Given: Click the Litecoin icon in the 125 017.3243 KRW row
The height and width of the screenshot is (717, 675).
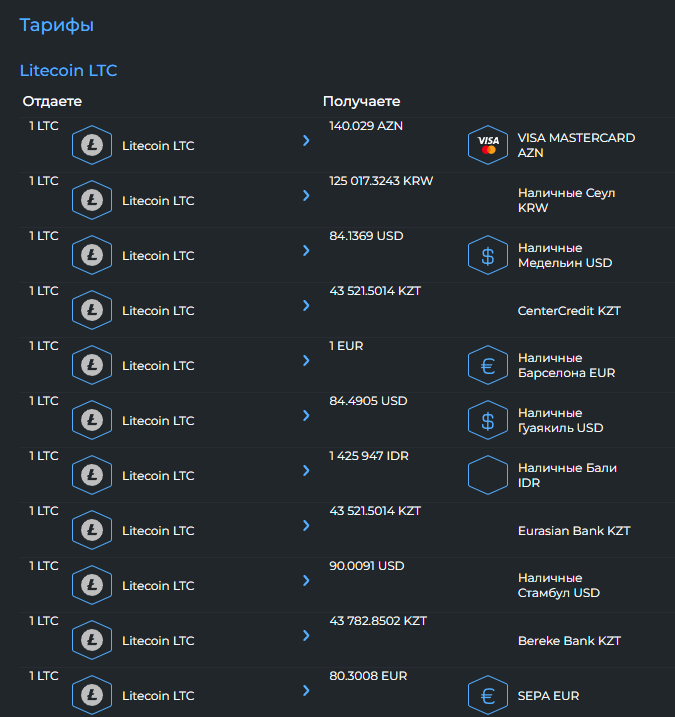Looking at the screenshot, I should [x=92, y=200].
